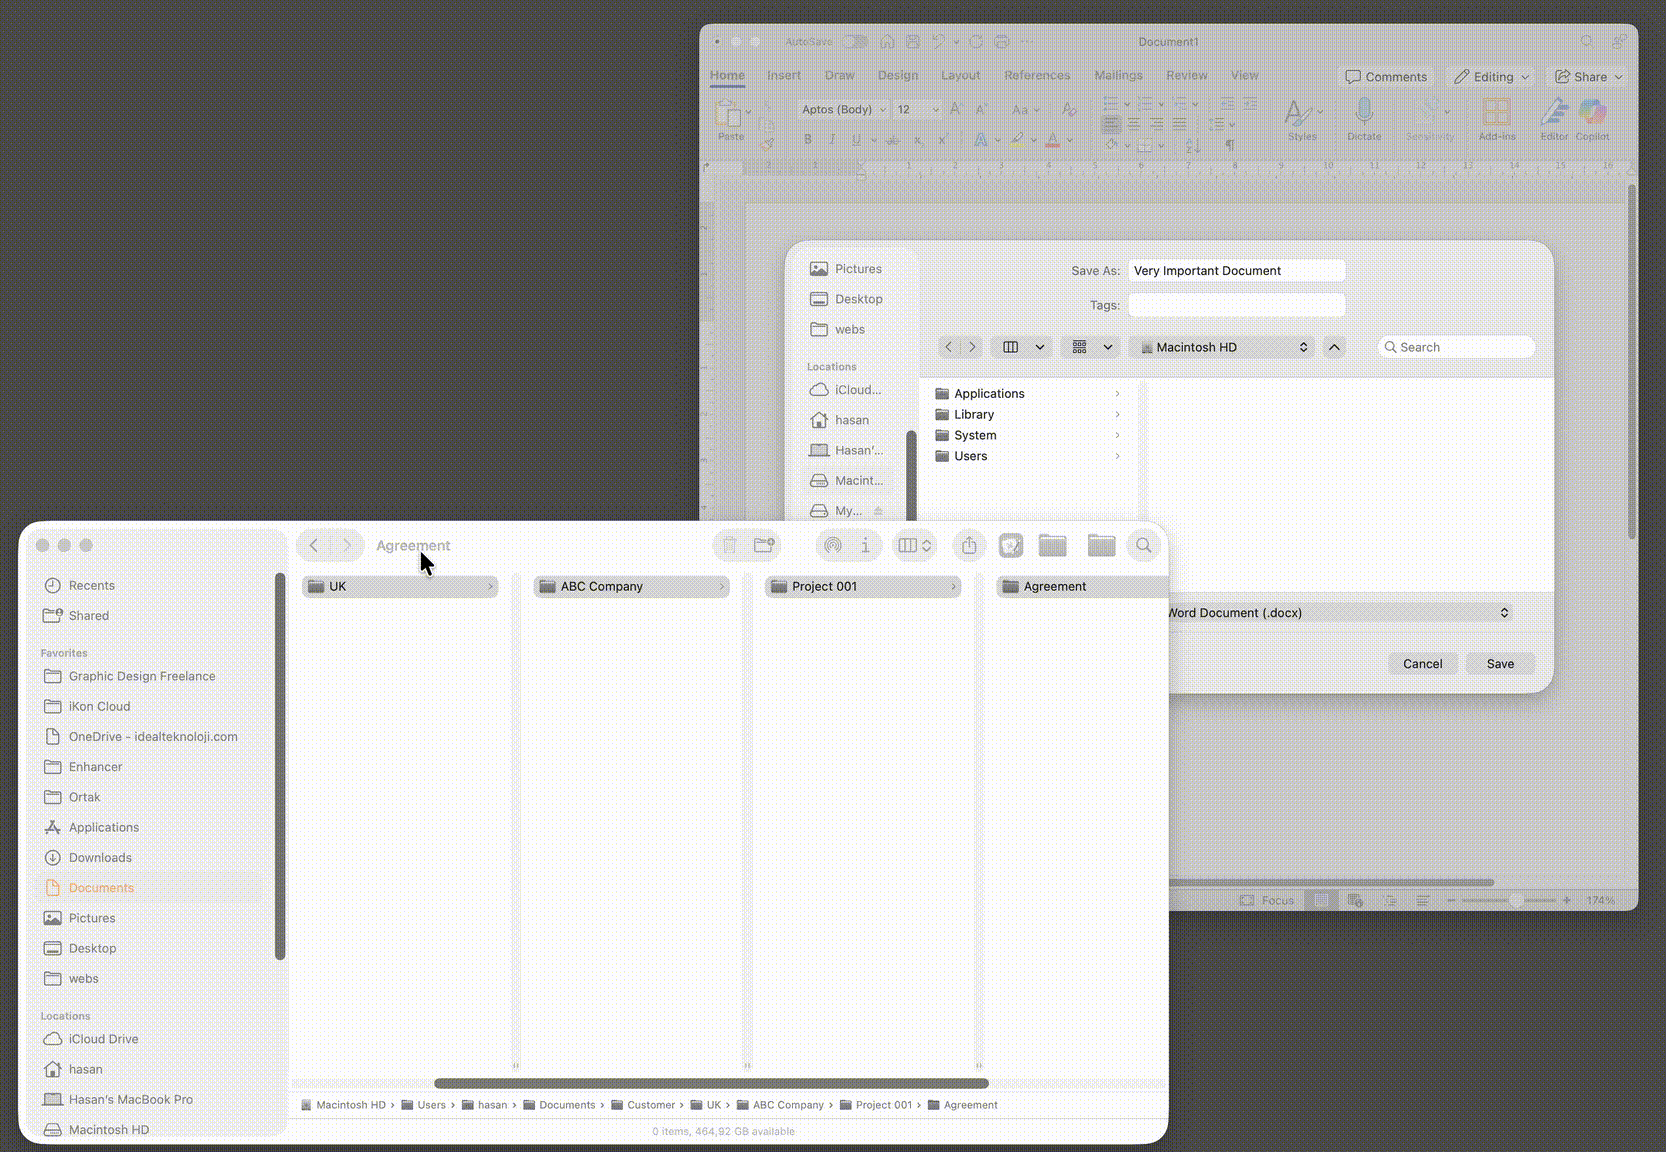Click the Cancel button in the dialog

point(1422,664)
